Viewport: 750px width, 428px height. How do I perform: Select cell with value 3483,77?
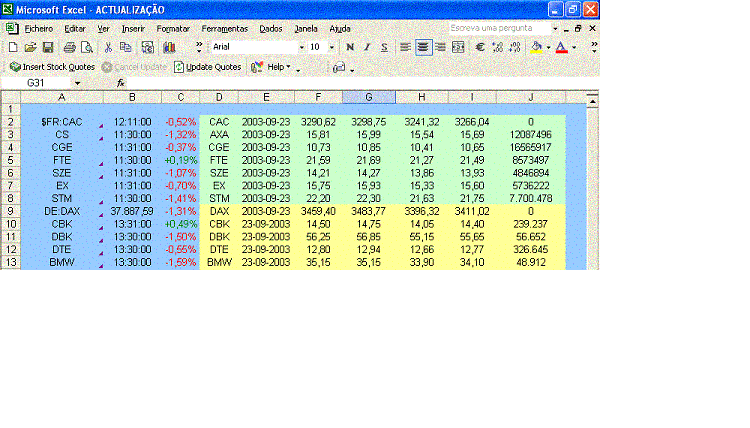[369, 211]
